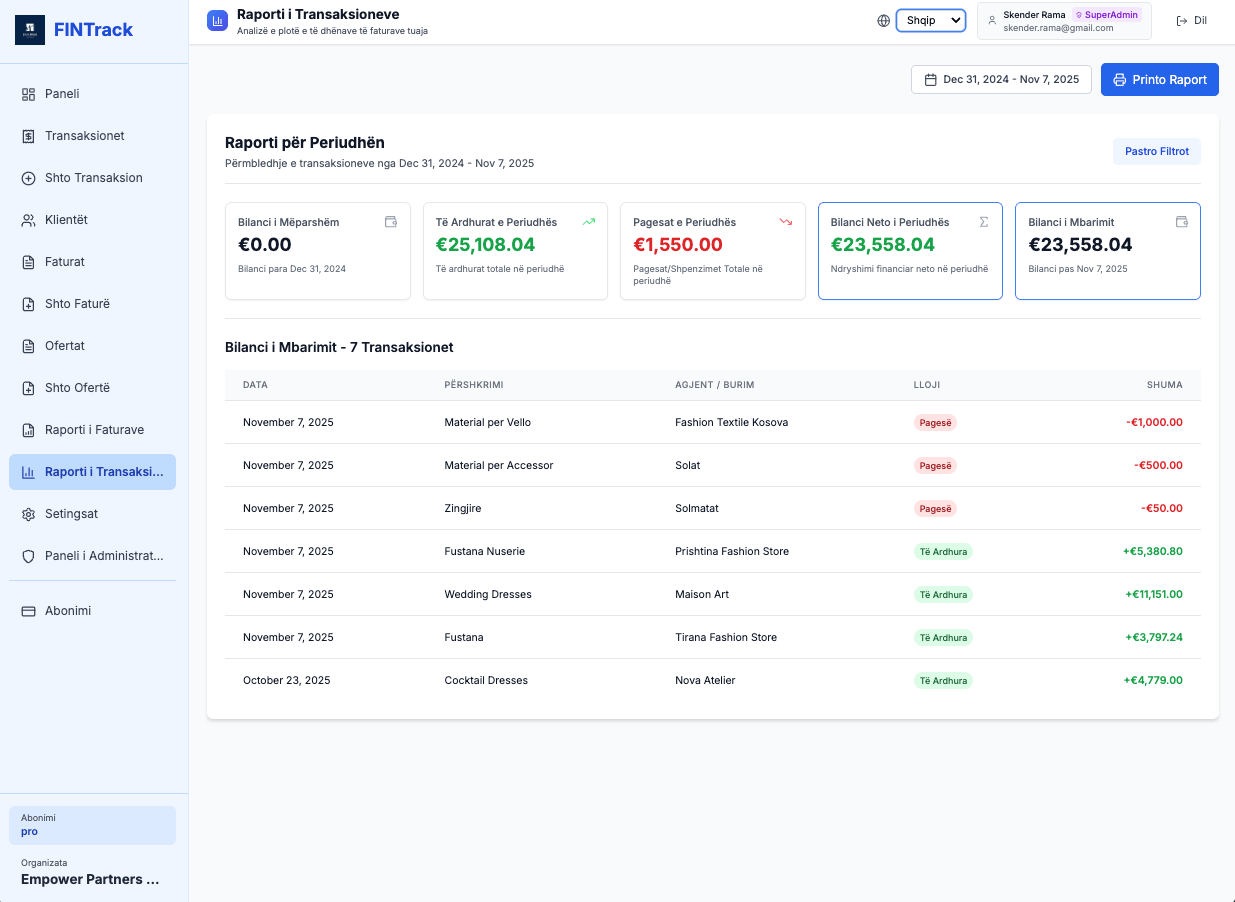Viewport: 1235px width, 902px height.
Task: Click the Pastro Filtrot button
Action: pyautogui.click(x=1156, y=152)
